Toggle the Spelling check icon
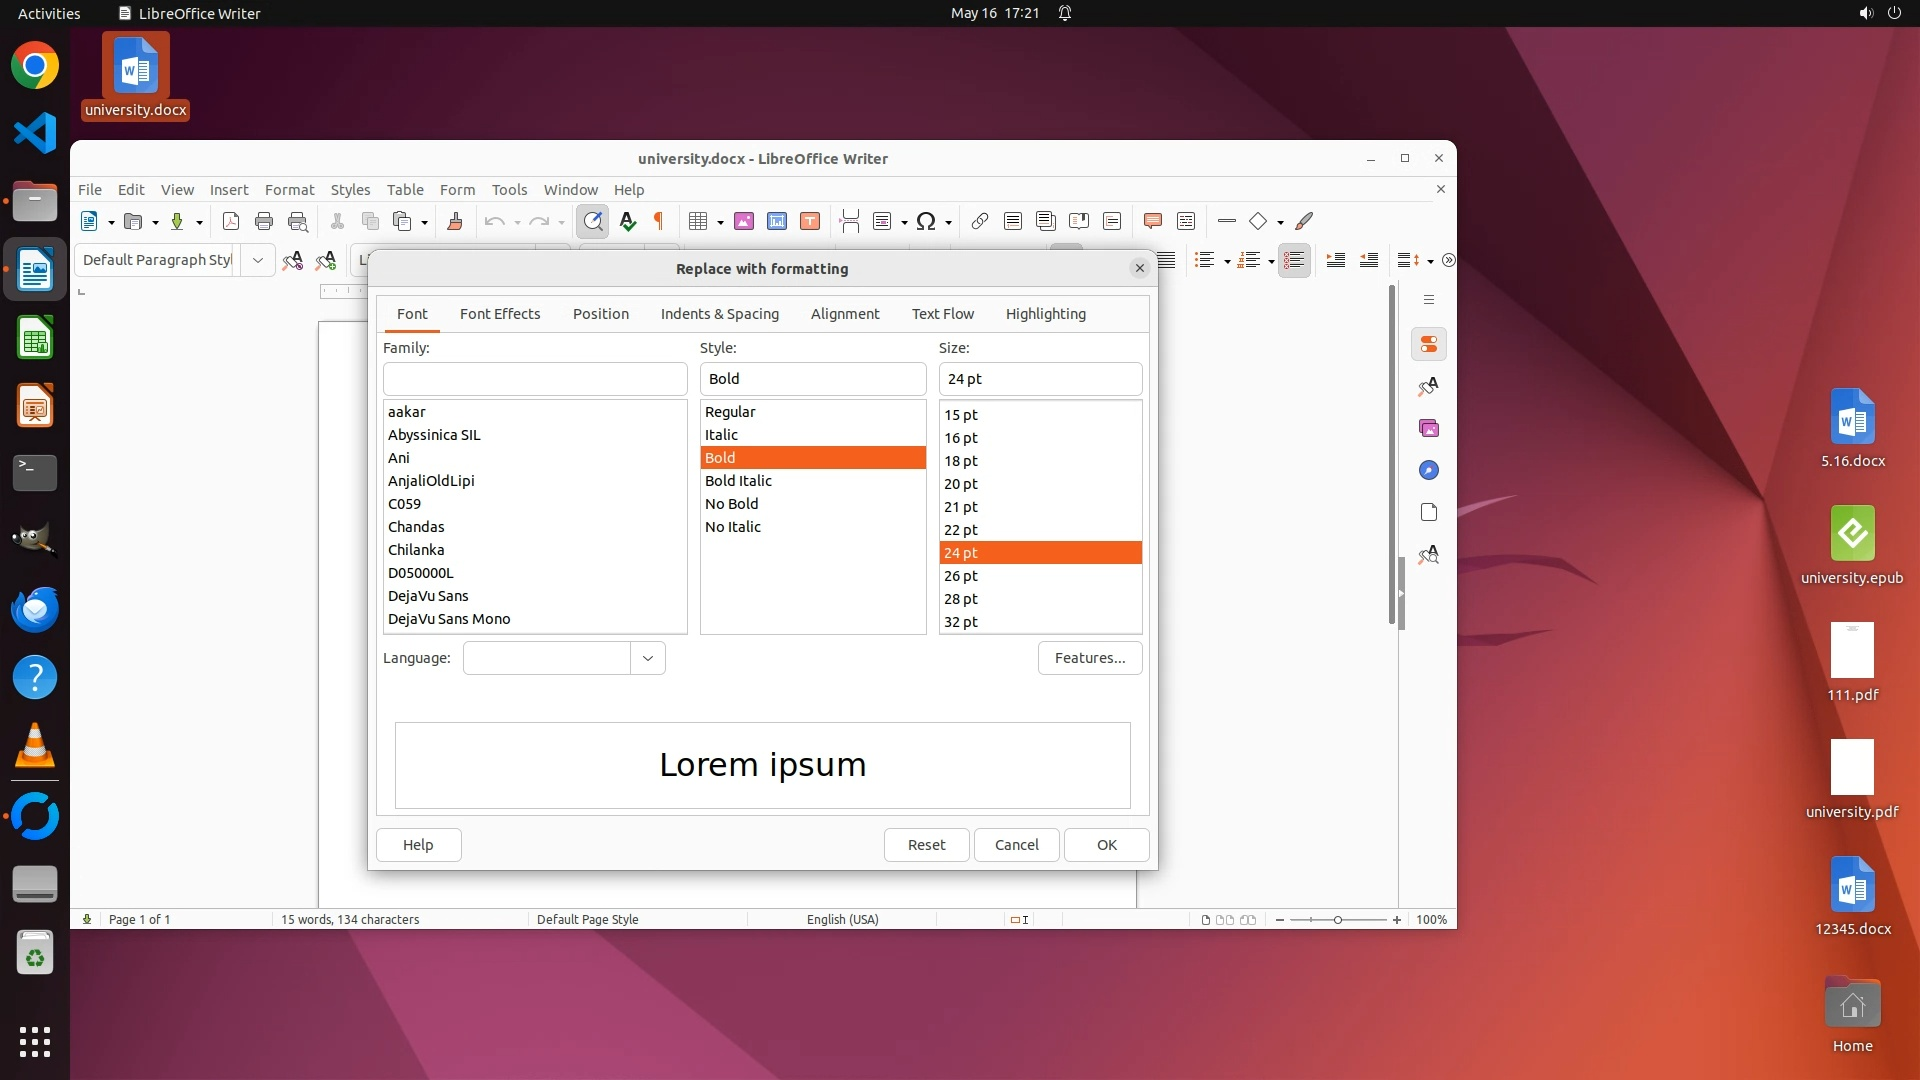 pos(627,222)
